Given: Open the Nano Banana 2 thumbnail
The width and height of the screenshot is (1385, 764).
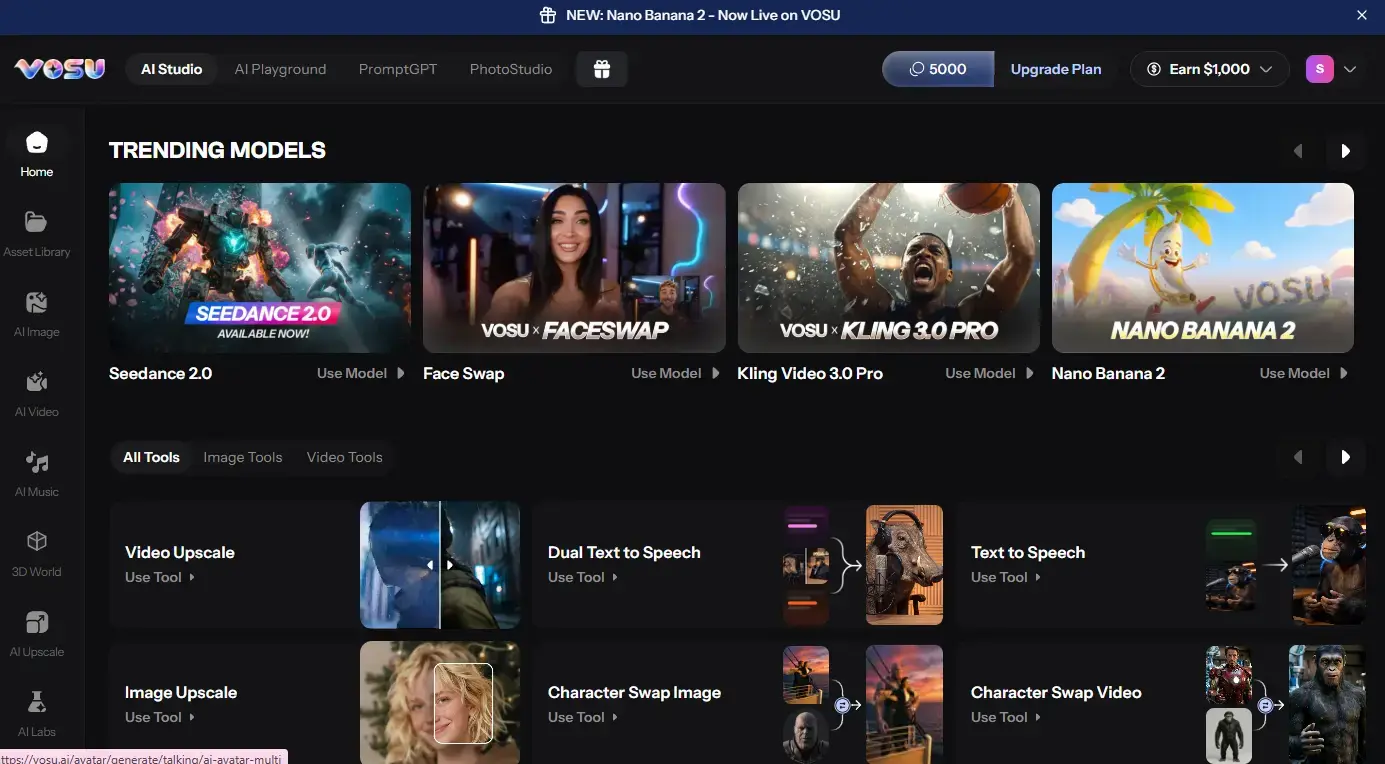Looking at the screenshot, I should (x=1203, y=268).
